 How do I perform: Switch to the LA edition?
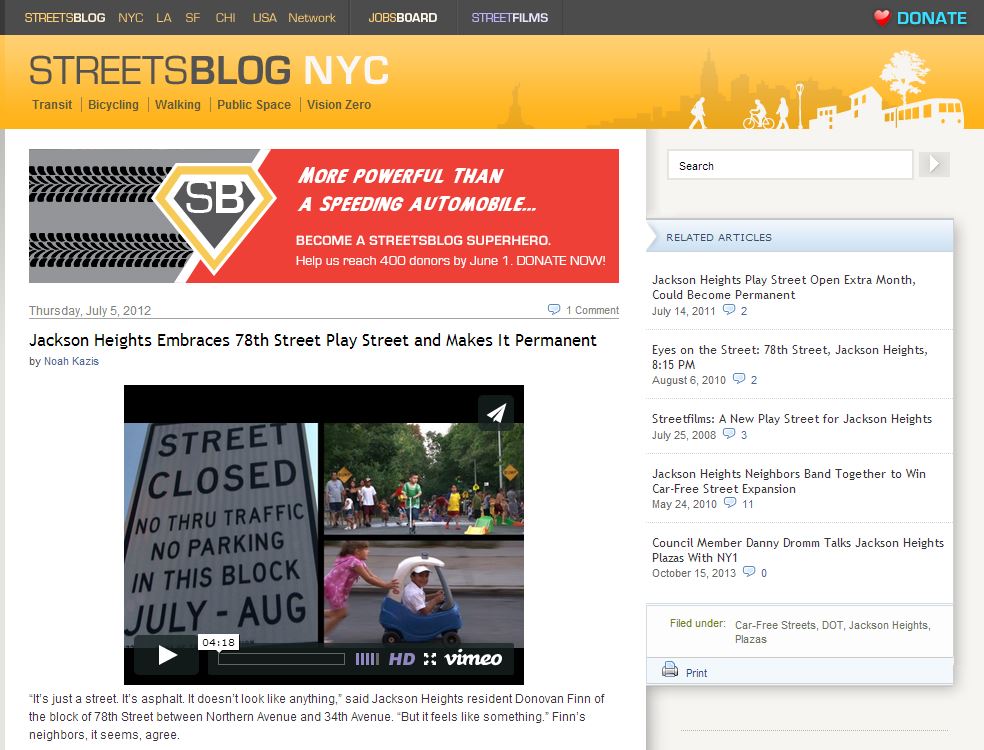click(164, 18)
